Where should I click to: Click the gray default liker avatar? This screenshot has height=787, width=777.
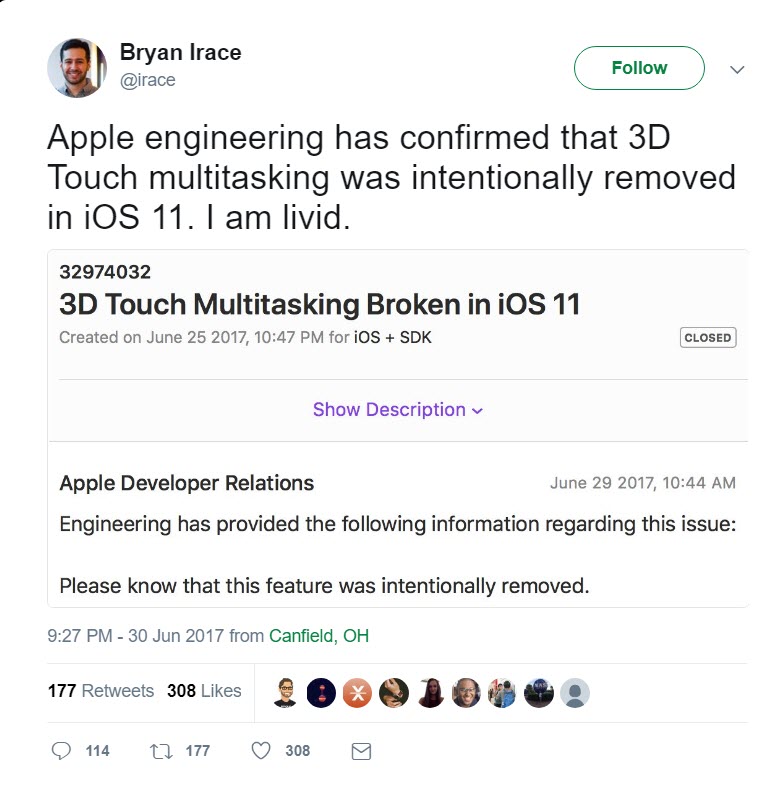[575, 692]
